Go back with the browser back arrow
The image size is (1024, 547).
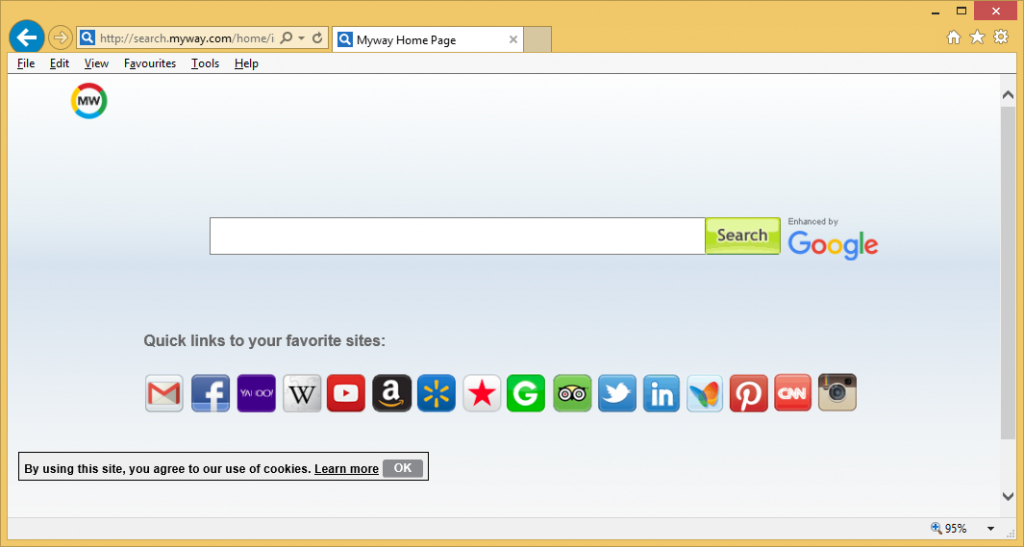(27, 37)
